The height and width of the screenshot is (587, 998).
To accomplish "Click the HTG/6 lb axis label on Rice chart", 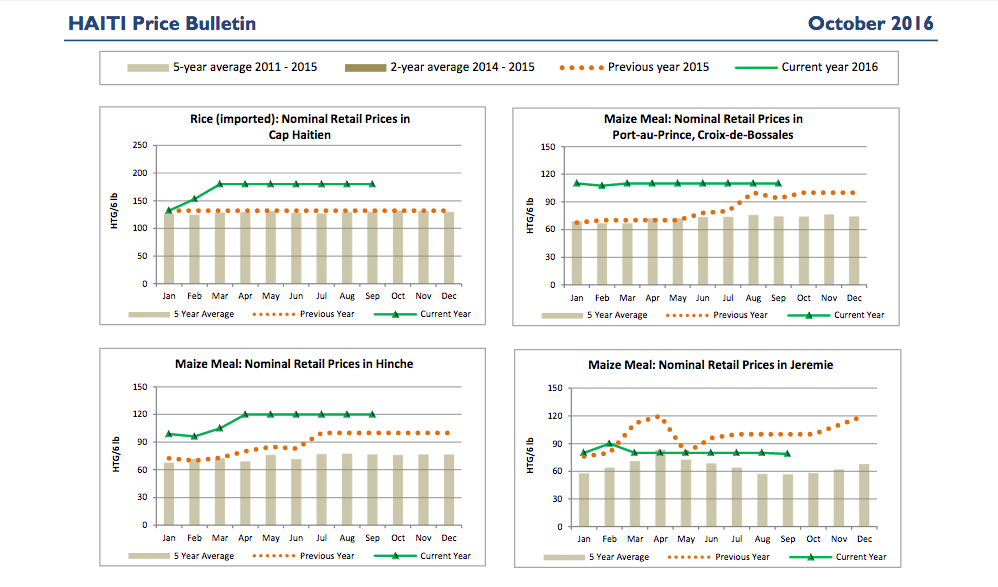I will tap(116, 215).
